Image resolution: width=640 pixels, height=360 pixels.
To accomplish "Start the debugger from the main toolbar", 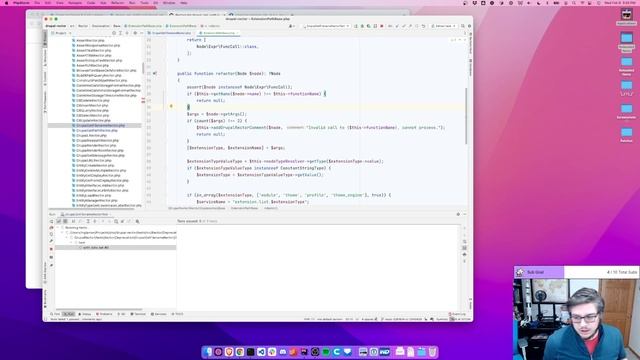I will 362,26.
